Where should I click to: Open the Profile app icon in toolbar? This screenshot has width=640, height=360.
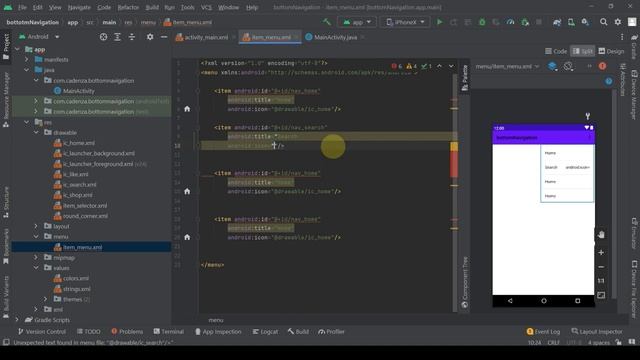coord(510,22)
